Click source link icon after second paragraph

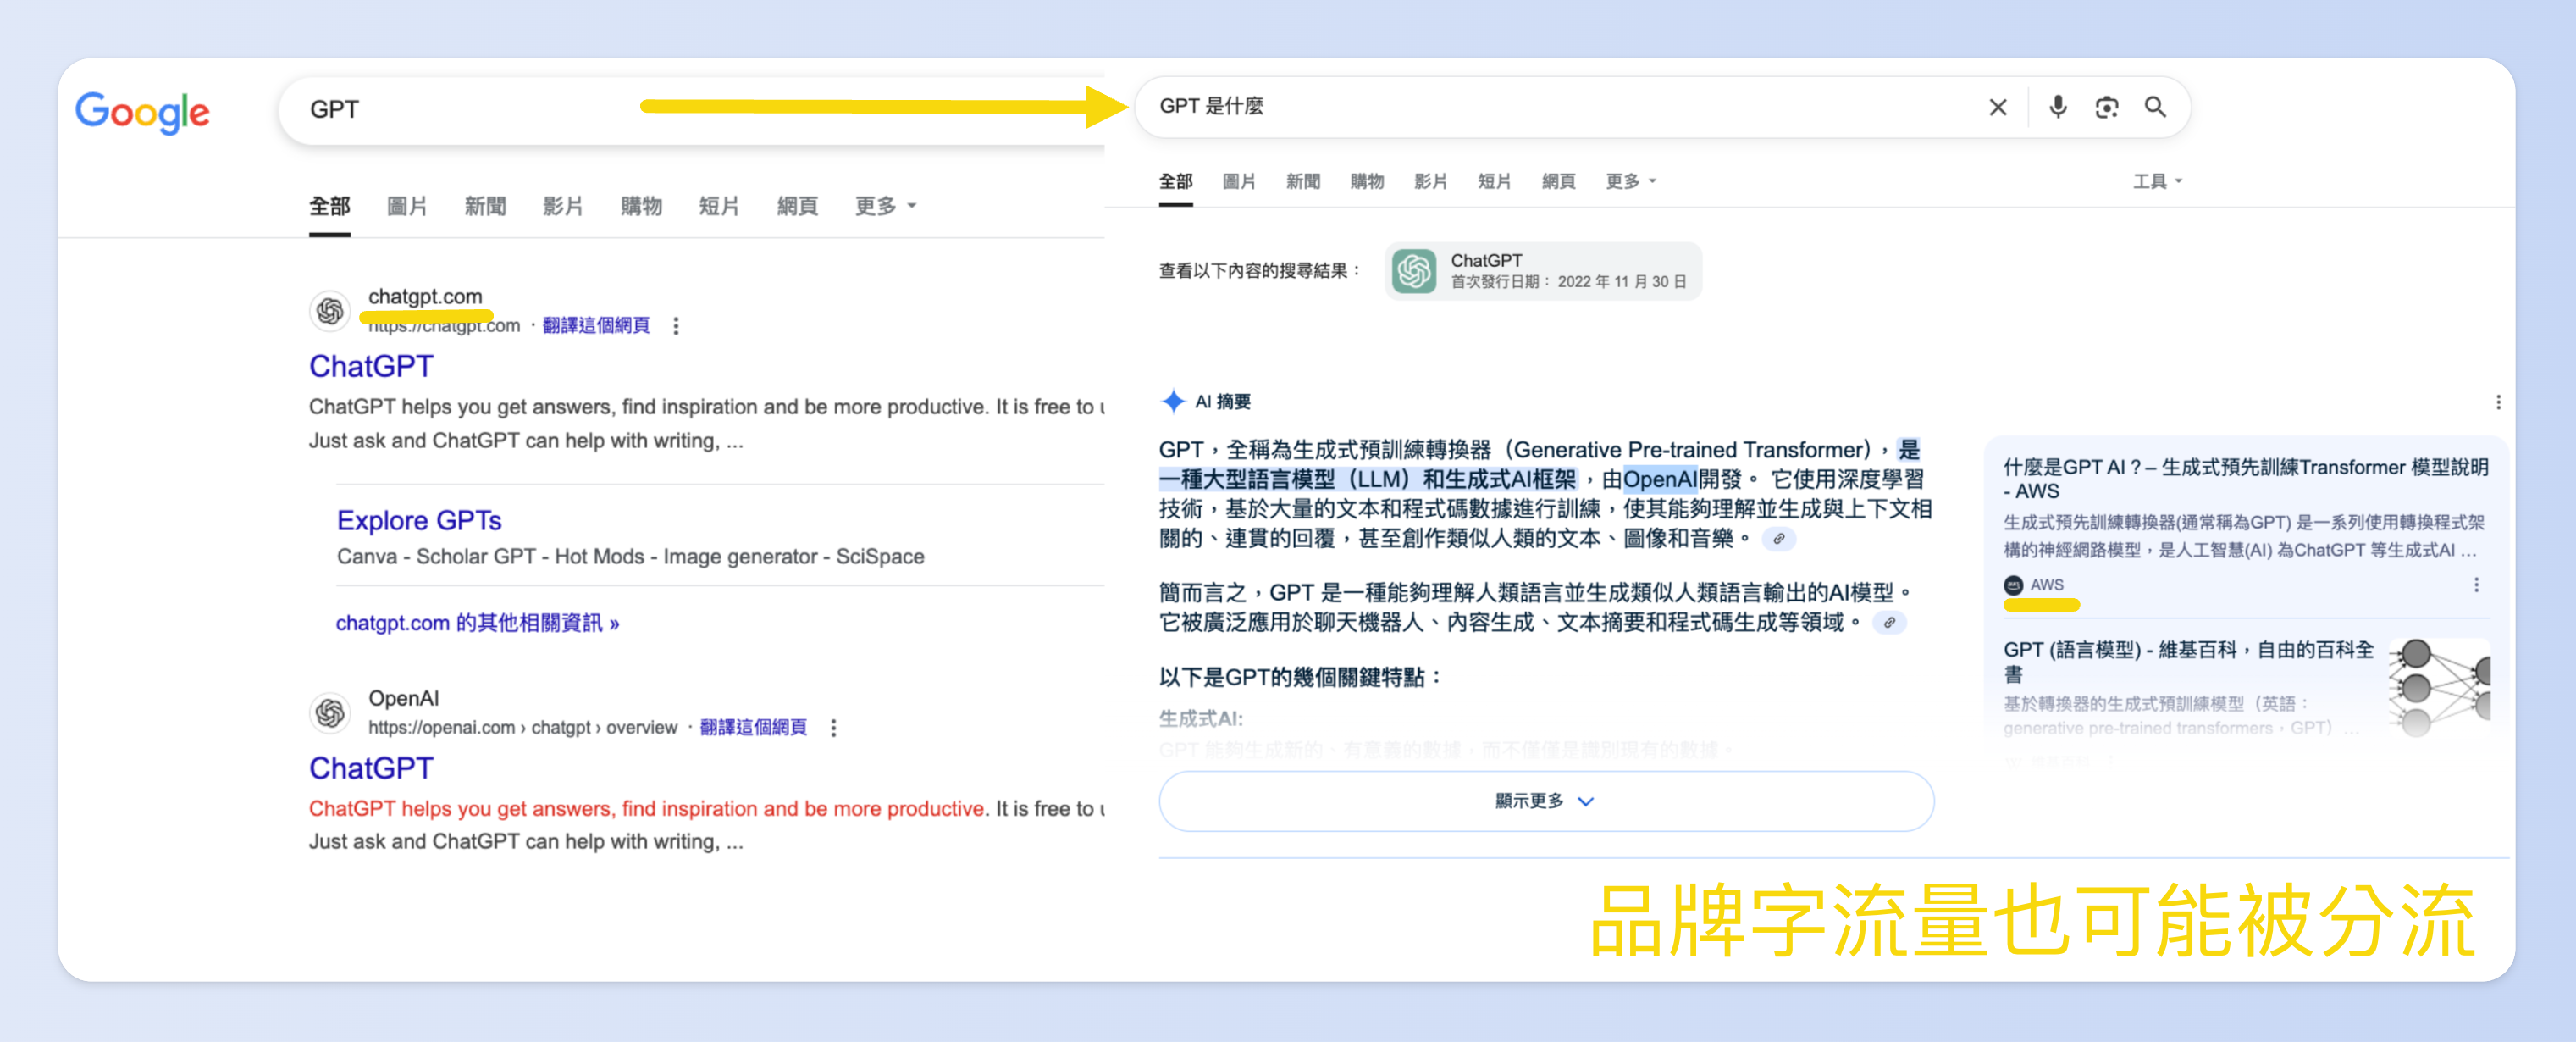click(x=1889, y=623)
